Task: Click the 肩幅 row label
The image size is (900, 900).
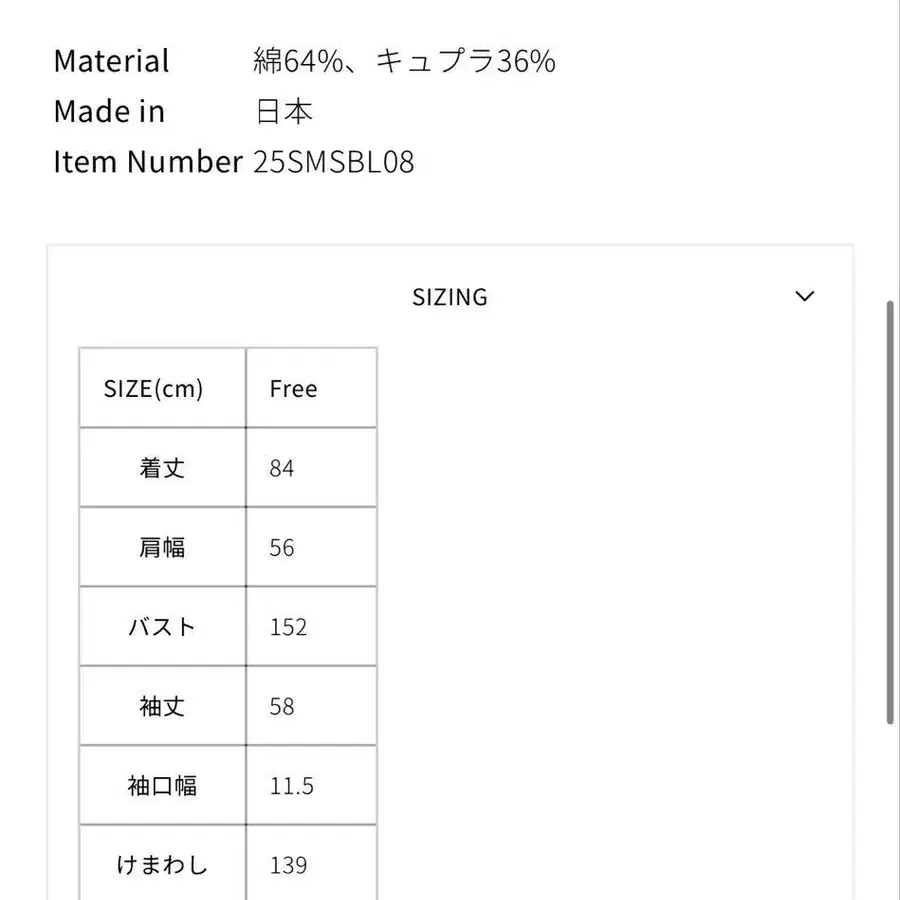Action: coord(162,548)
